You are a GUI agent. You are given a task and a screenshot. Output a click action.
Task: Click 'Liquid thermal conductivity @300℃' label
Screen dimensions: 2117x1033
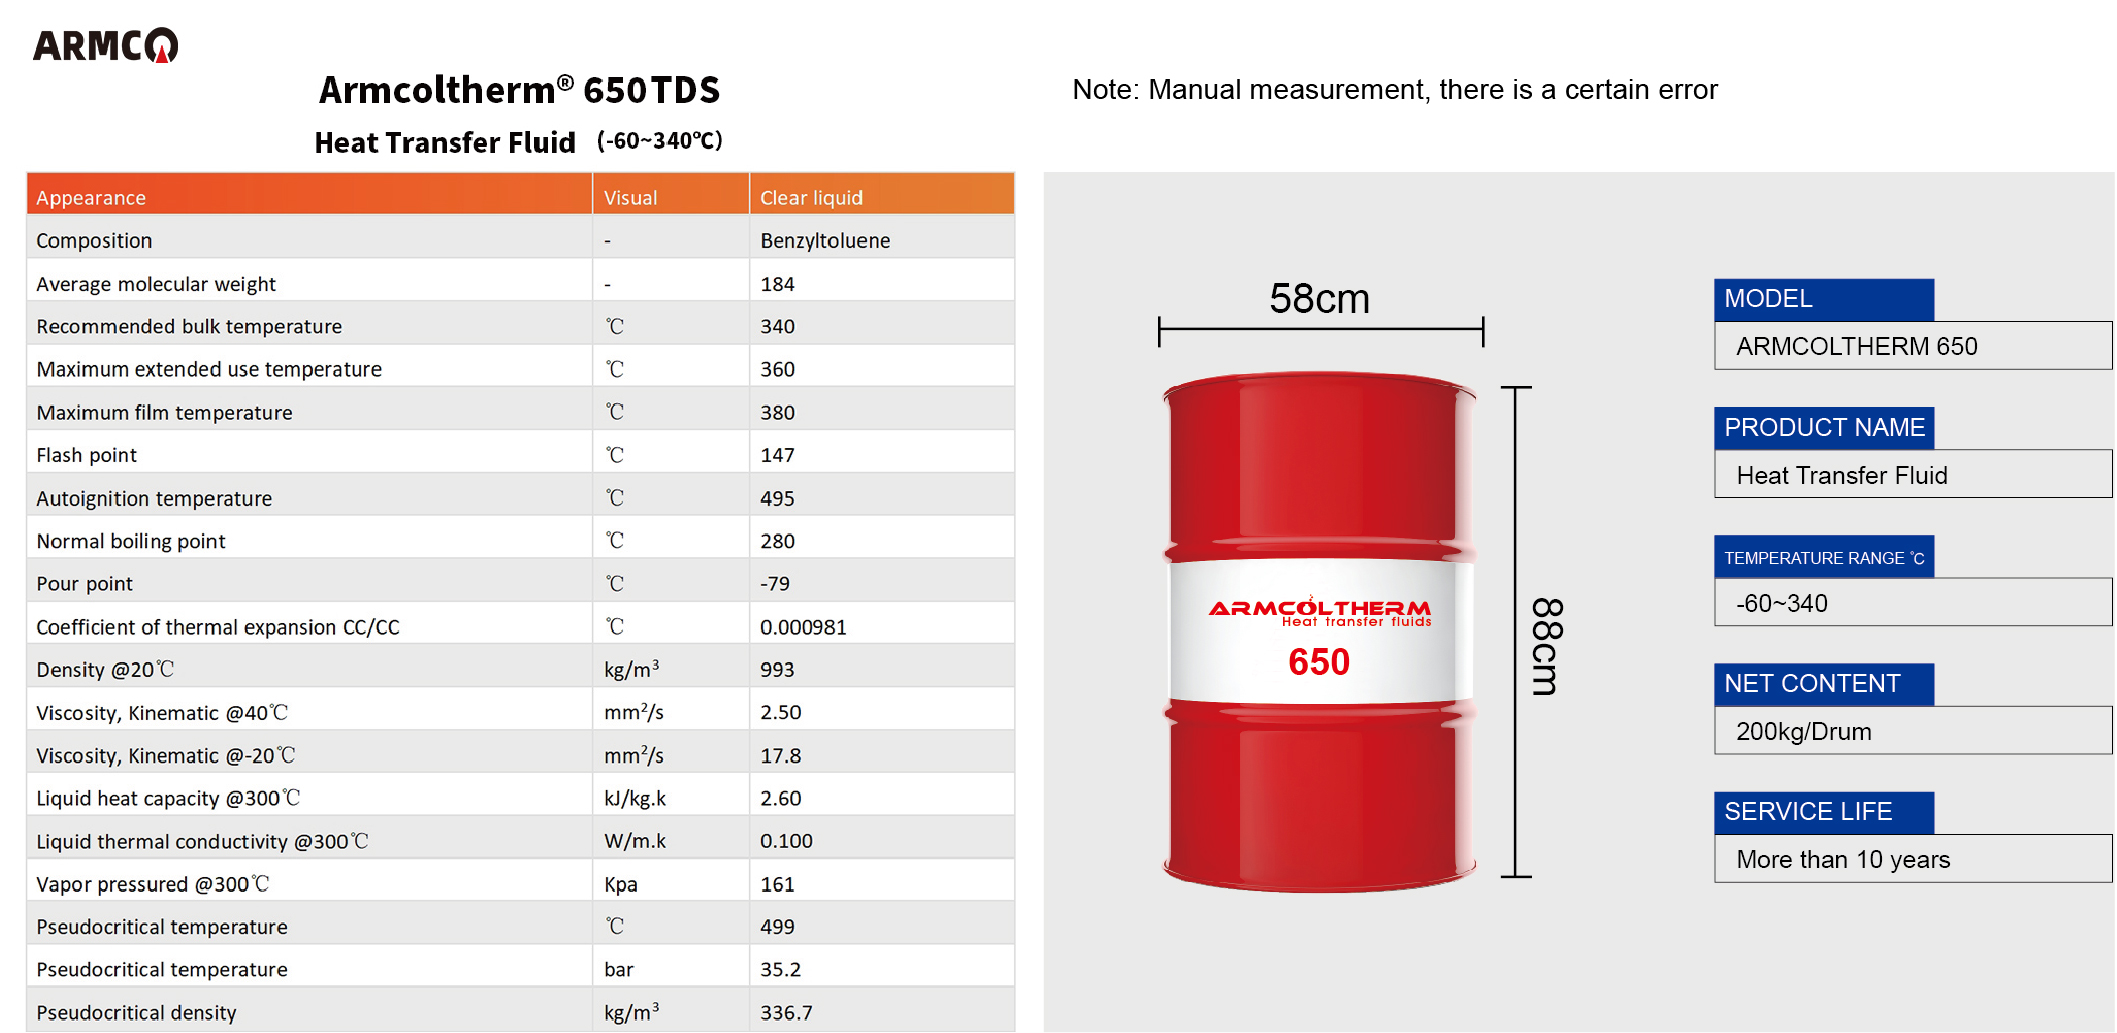[202, 842]
